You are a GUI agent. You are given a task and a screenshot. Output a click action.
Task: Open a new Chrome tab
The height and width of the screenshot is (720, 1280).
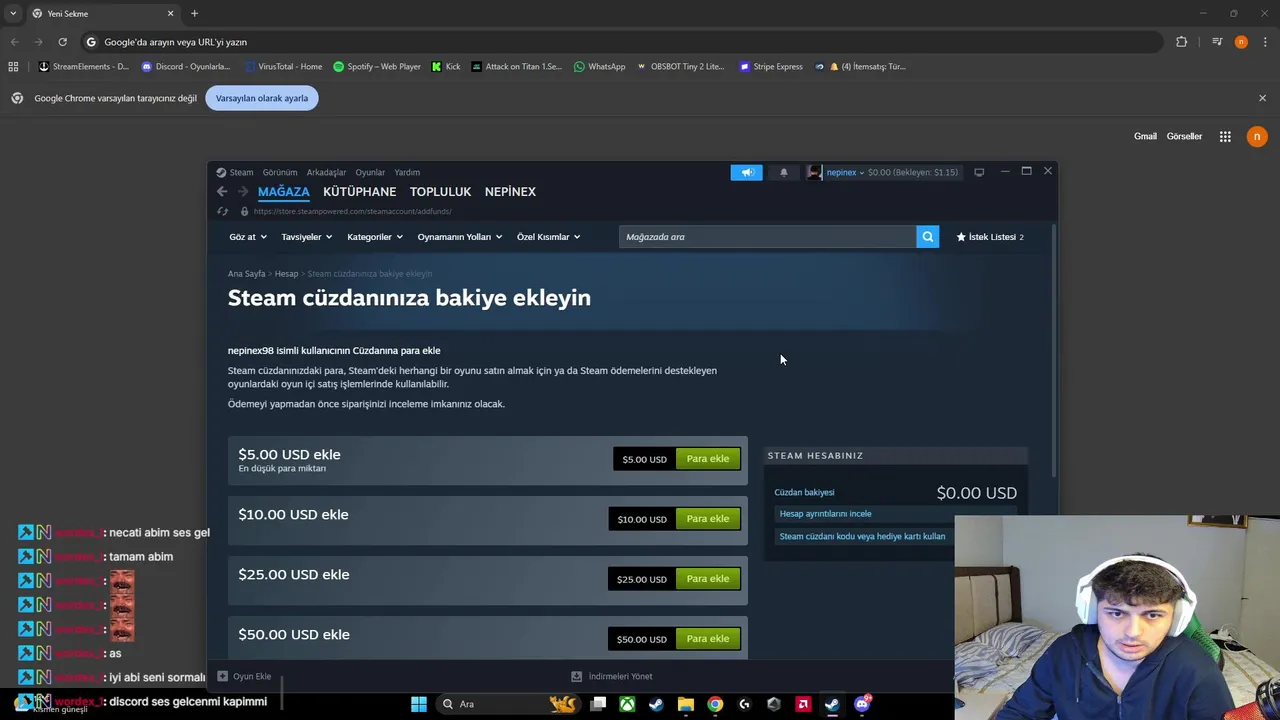[x=194, y=13]
